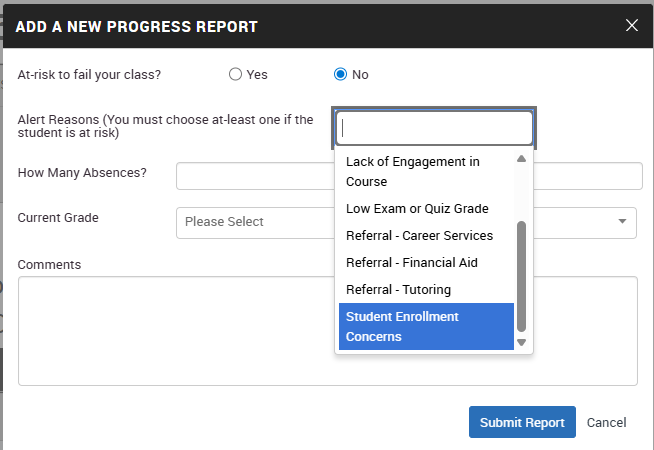Image resolution: width=654 pixels, height=450 pixels.
Task: Select Referral - Tutoring alert reason
Action: point(398,290)
